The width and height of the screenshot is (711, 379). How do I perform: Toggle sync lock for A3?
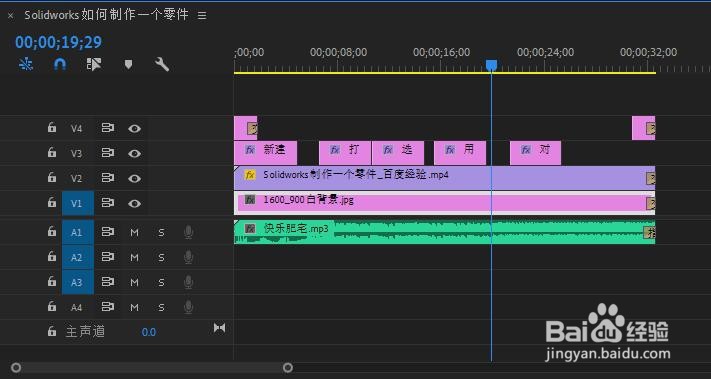click(107, 282)
